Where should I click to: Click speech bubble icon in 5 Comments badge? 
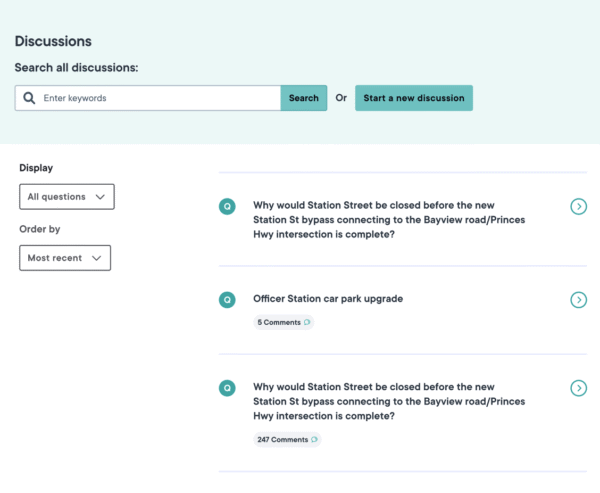point(307,322)
